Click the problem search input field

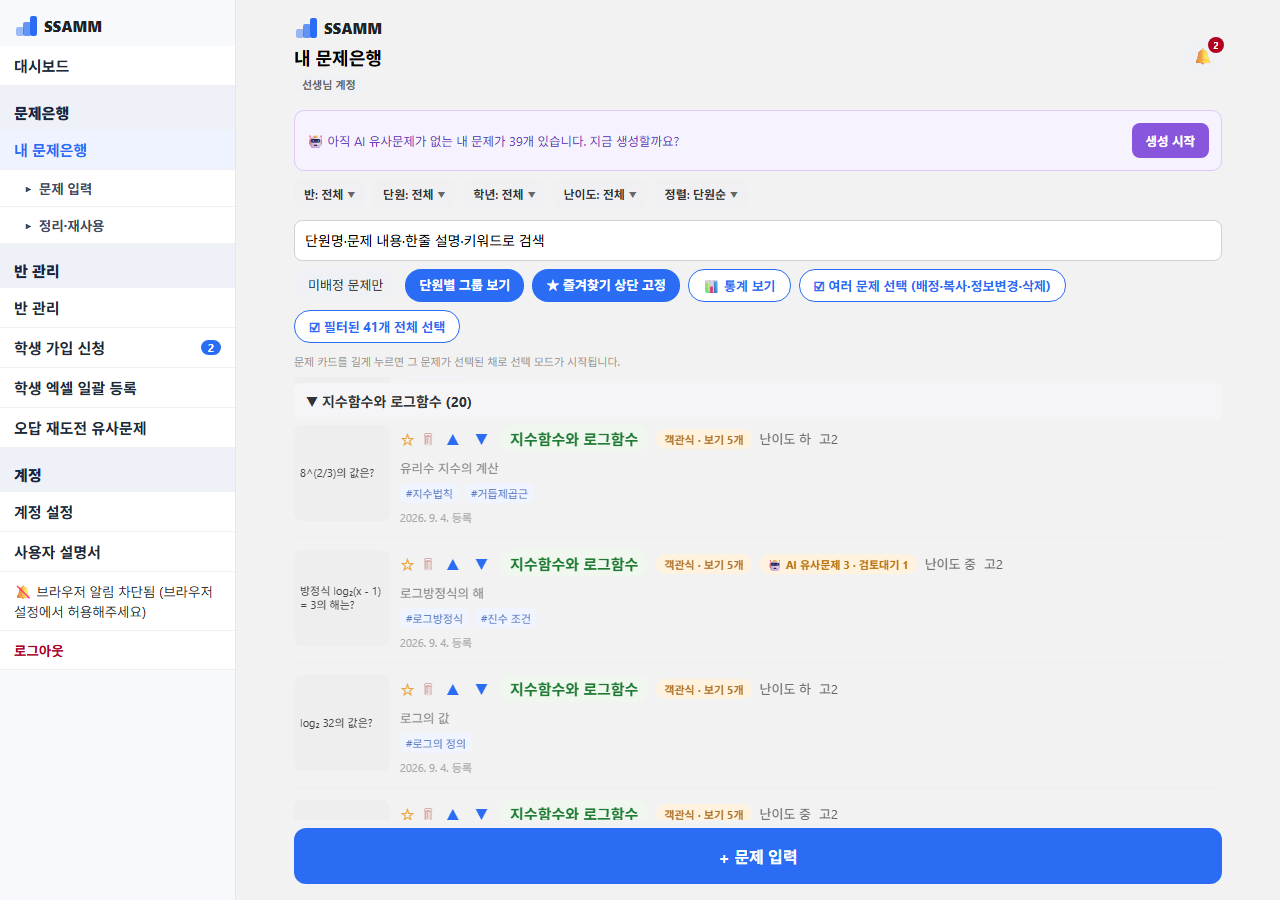(x=758, y=240)
